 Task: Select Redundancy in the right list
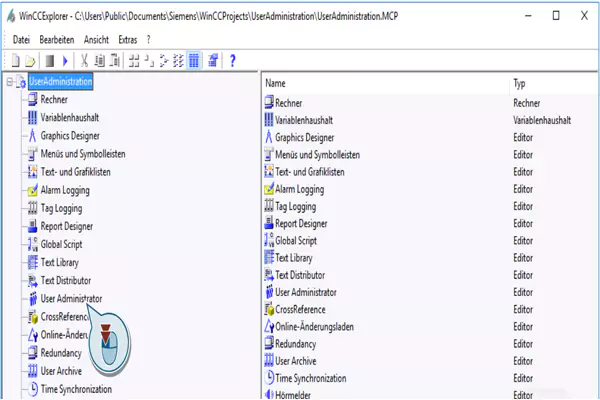point(295,344)
